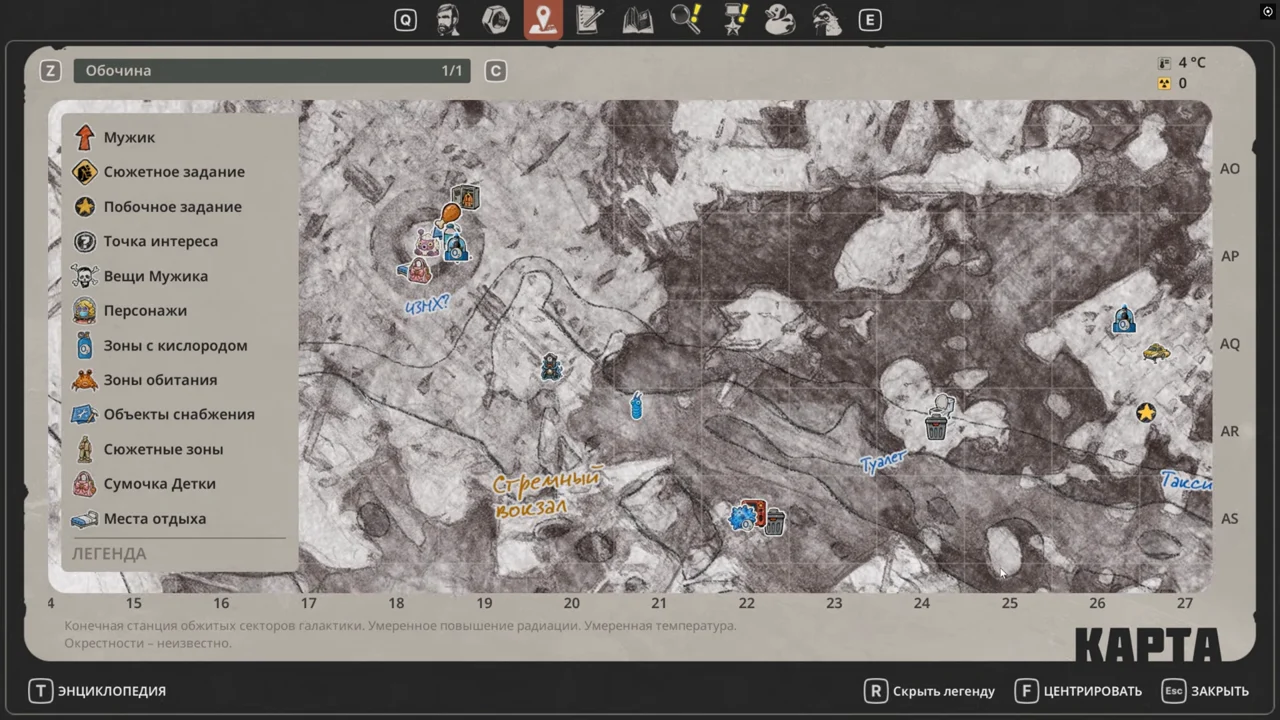Click the Места отдыха legend entry
Viewport: 1280px width, 720px height.
140,518
